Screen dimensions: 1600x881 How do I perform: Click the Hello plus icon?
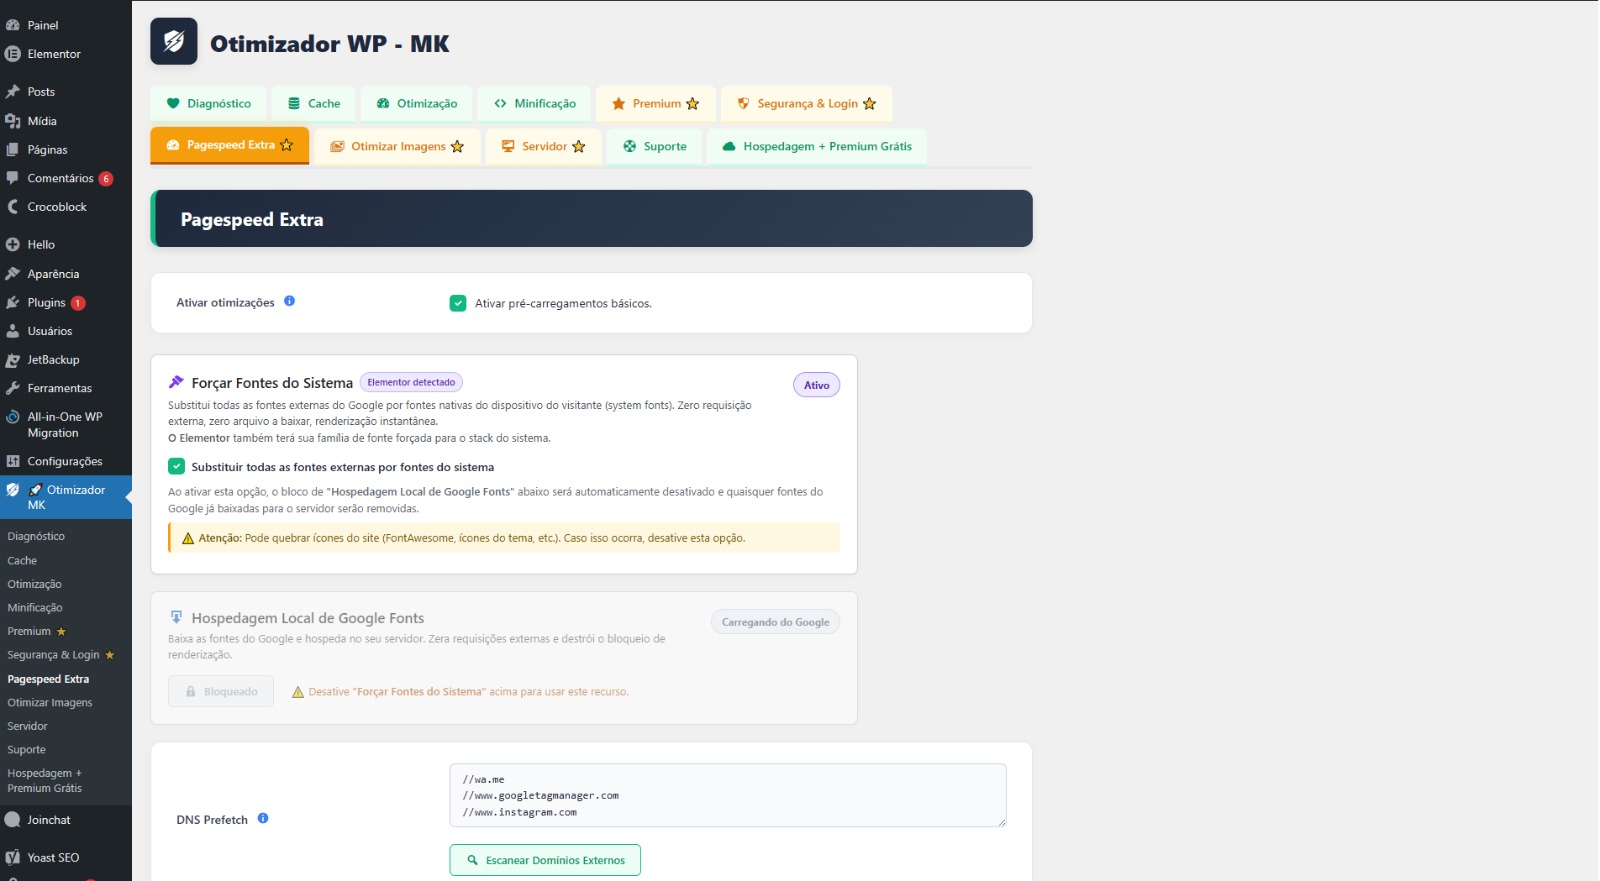coord(13,244)
